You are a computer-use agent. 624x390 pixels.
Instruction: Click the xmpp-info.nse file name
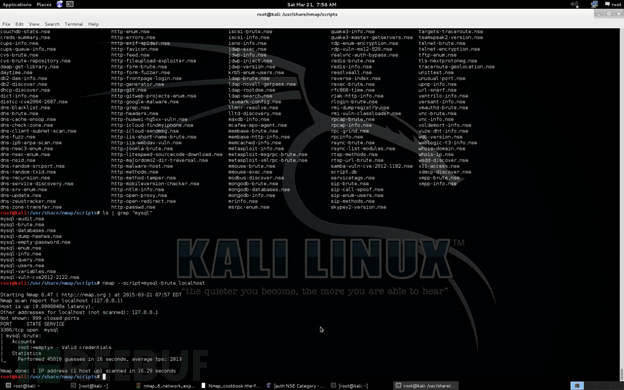tap(437, 183)
